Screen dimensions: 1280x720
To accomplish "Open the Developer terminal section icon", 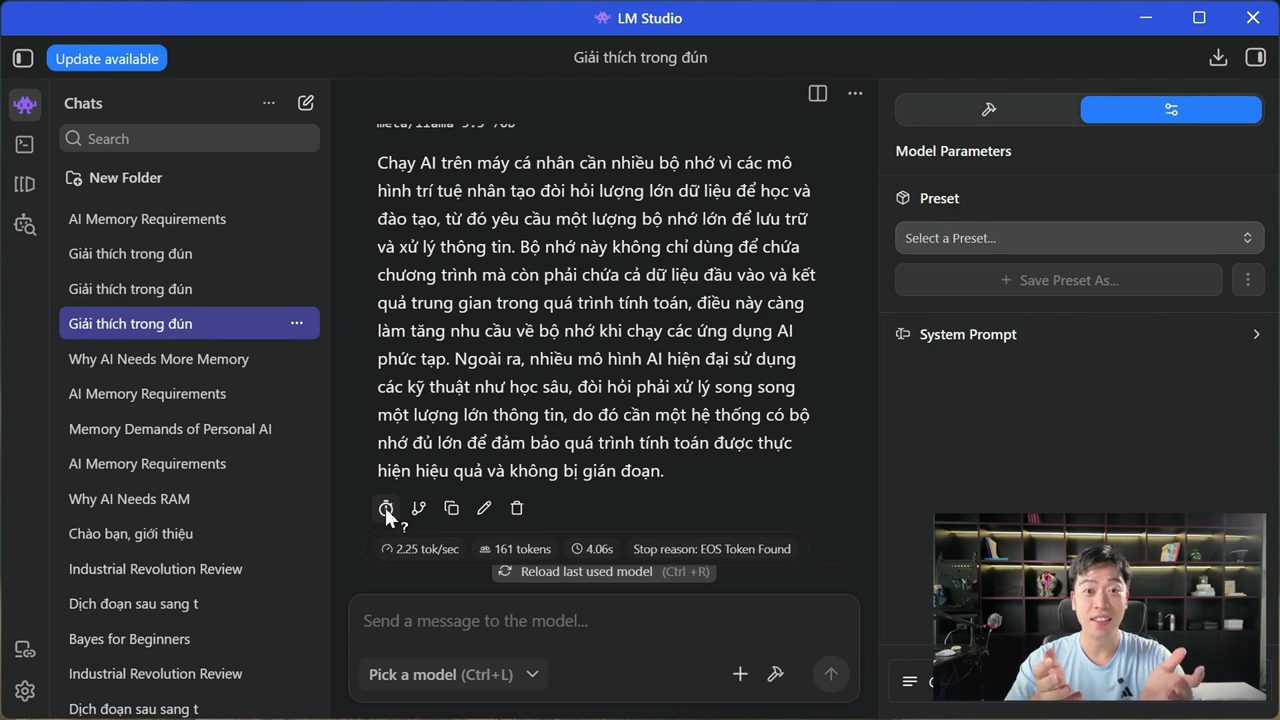I will coord(25,144).
